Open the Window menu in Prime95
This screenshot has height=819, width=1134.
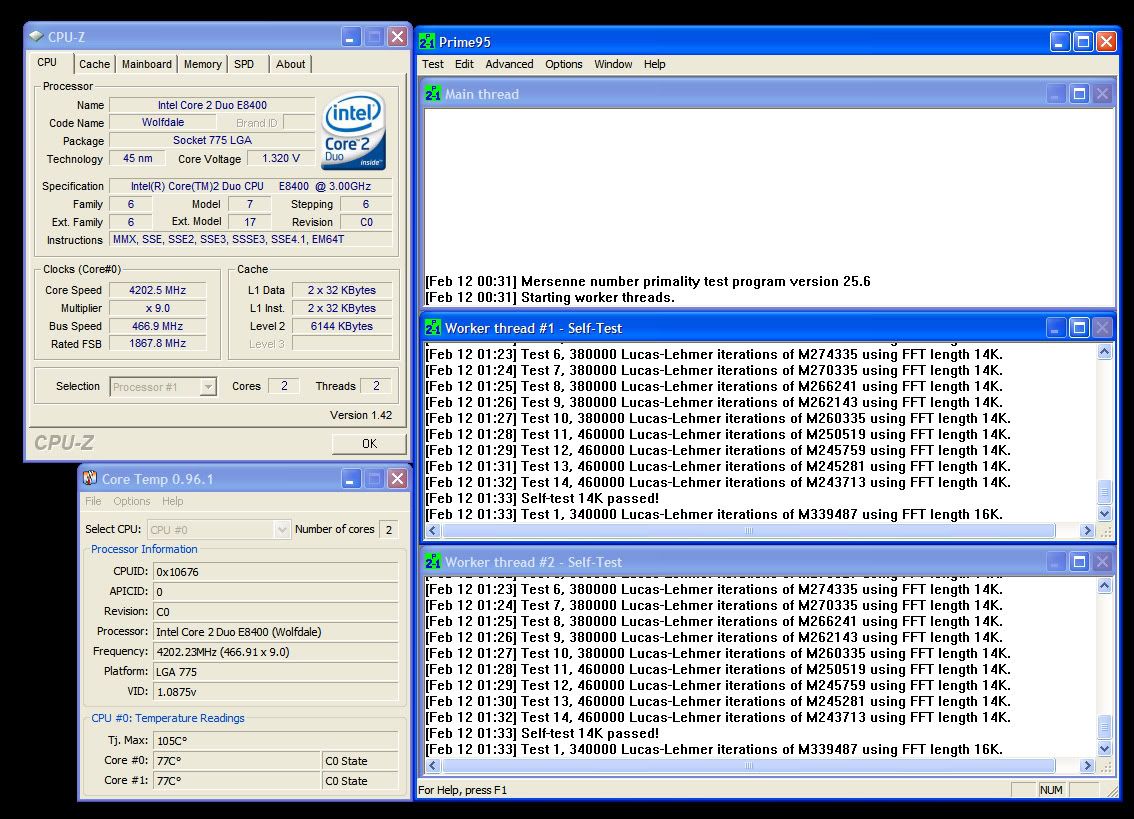[x=613, y=64]
